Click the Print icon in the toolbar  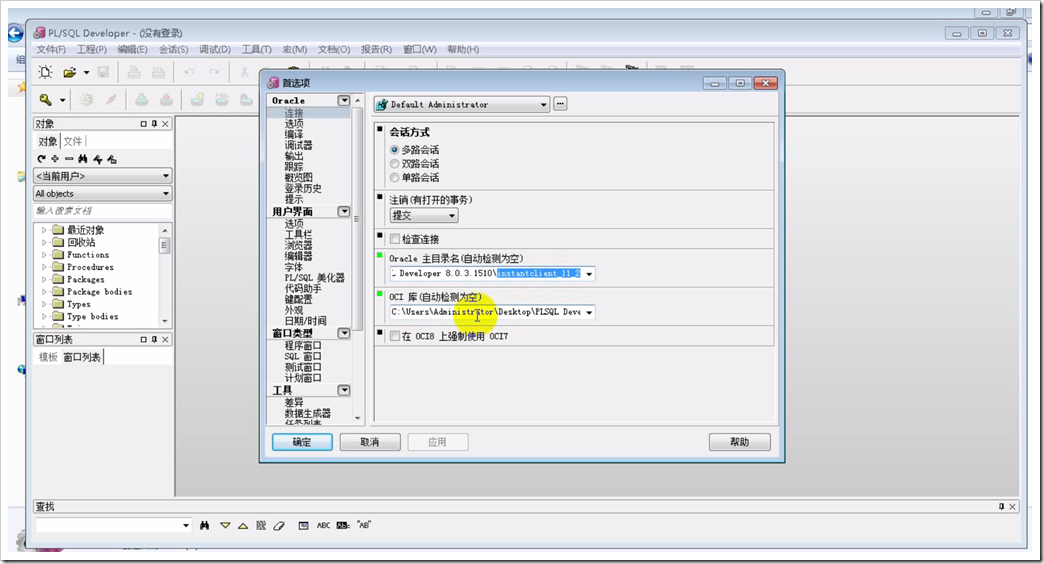coord(134,72)
